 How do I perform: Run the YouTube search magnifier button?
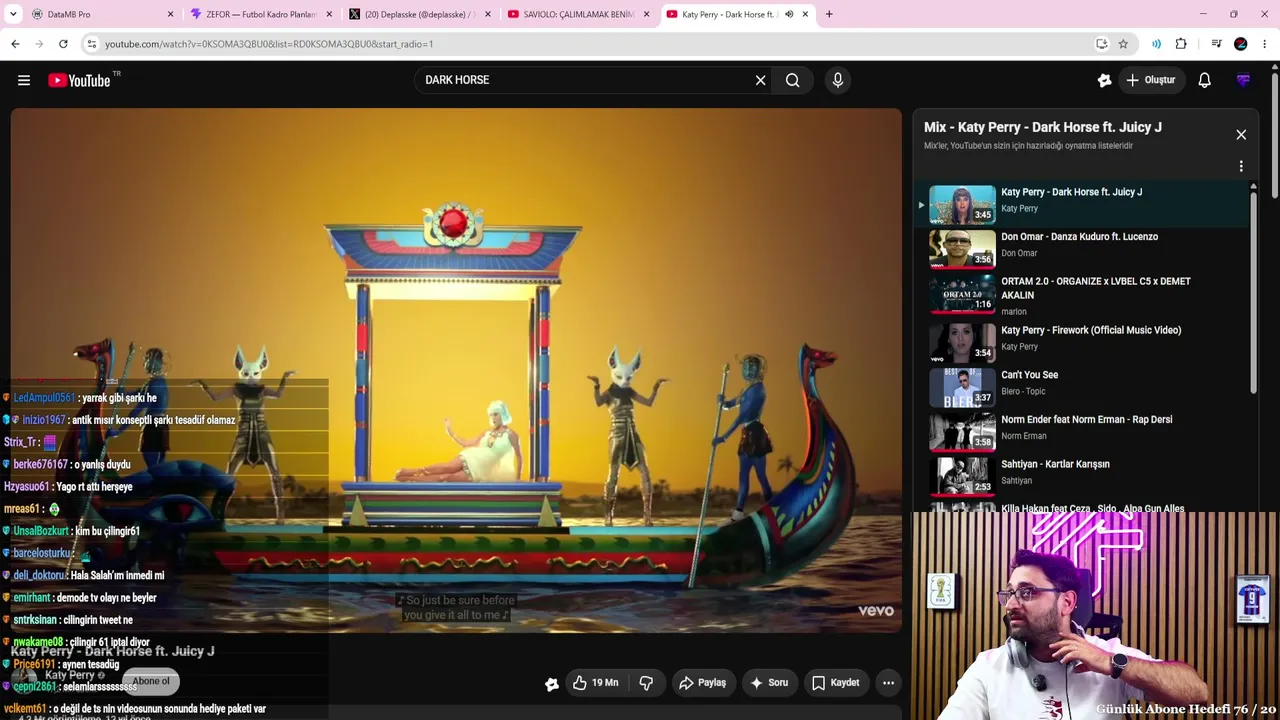point(793,80)
